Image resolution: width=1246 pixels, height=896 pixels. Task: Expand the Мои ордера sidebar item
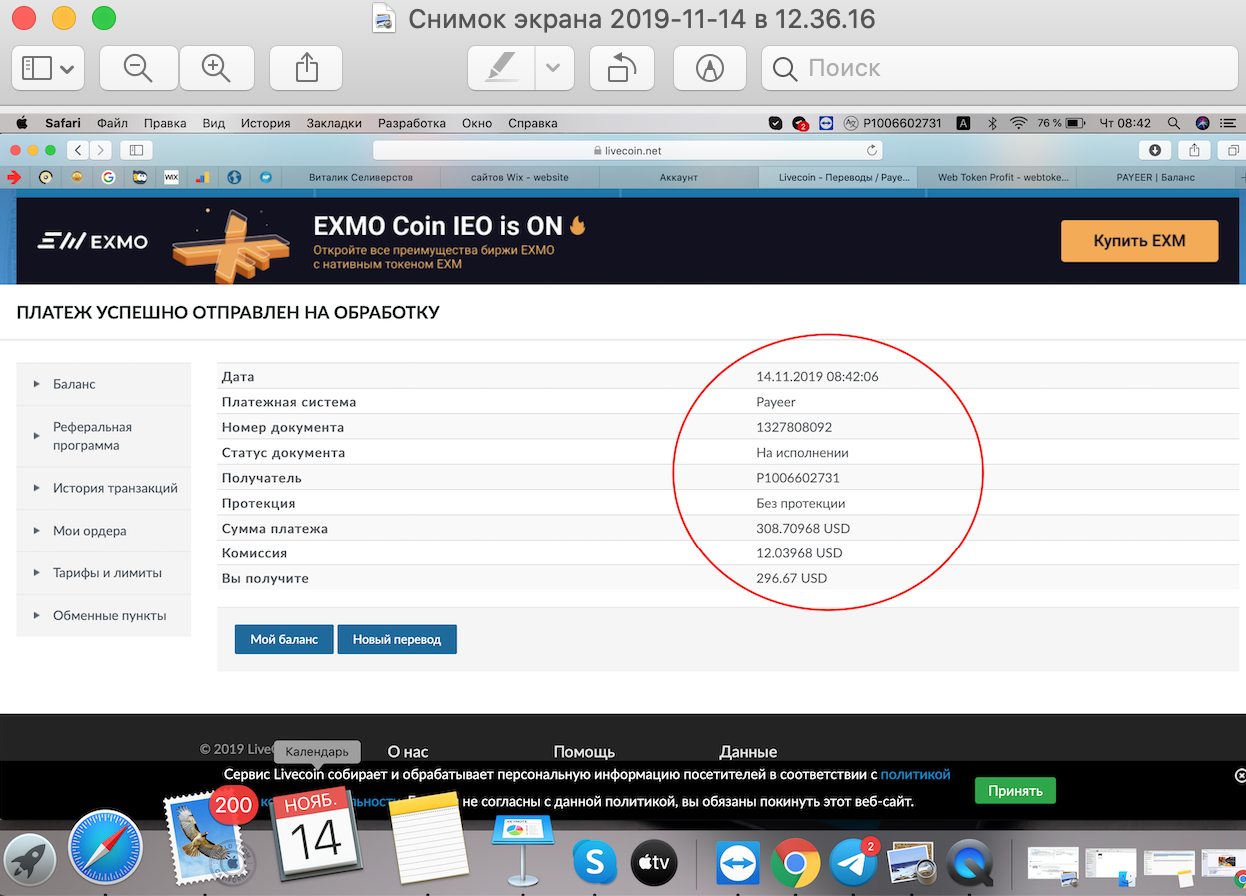pos(104,531)
